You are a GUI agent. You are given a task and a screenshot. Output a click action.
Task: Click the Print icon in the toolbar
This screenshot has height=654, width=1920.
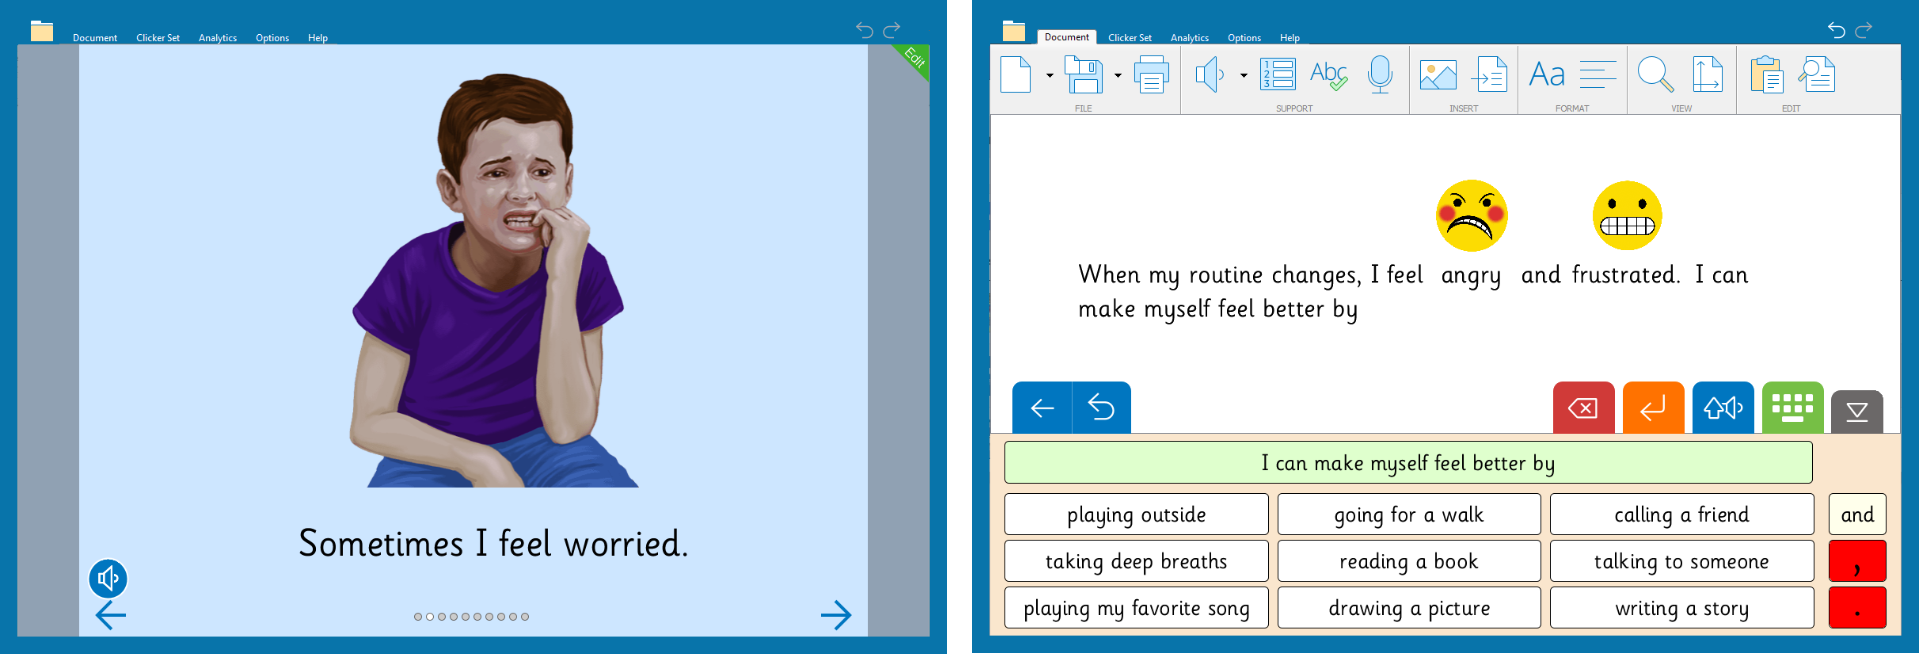pyautogui.click(x=1151, y=75)
